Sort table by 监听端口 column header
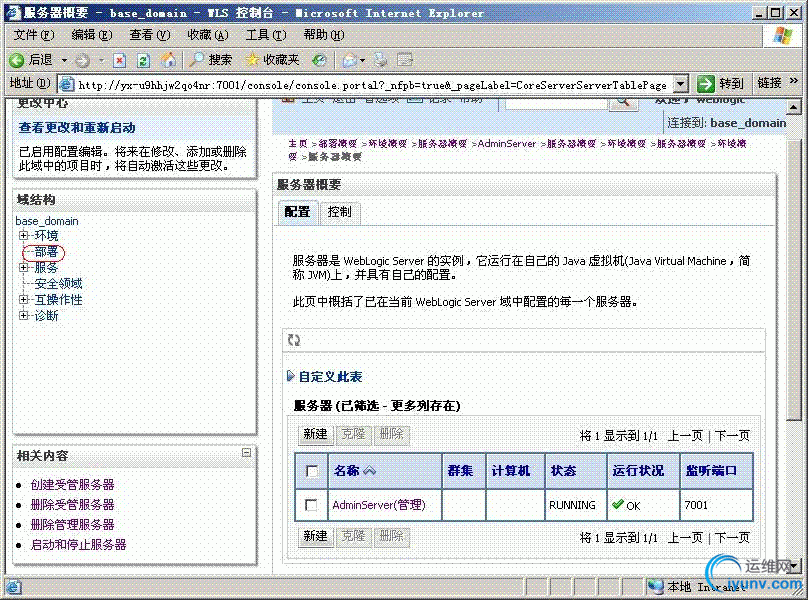Viewport: 808px width, 600px height. click(711, 471)
